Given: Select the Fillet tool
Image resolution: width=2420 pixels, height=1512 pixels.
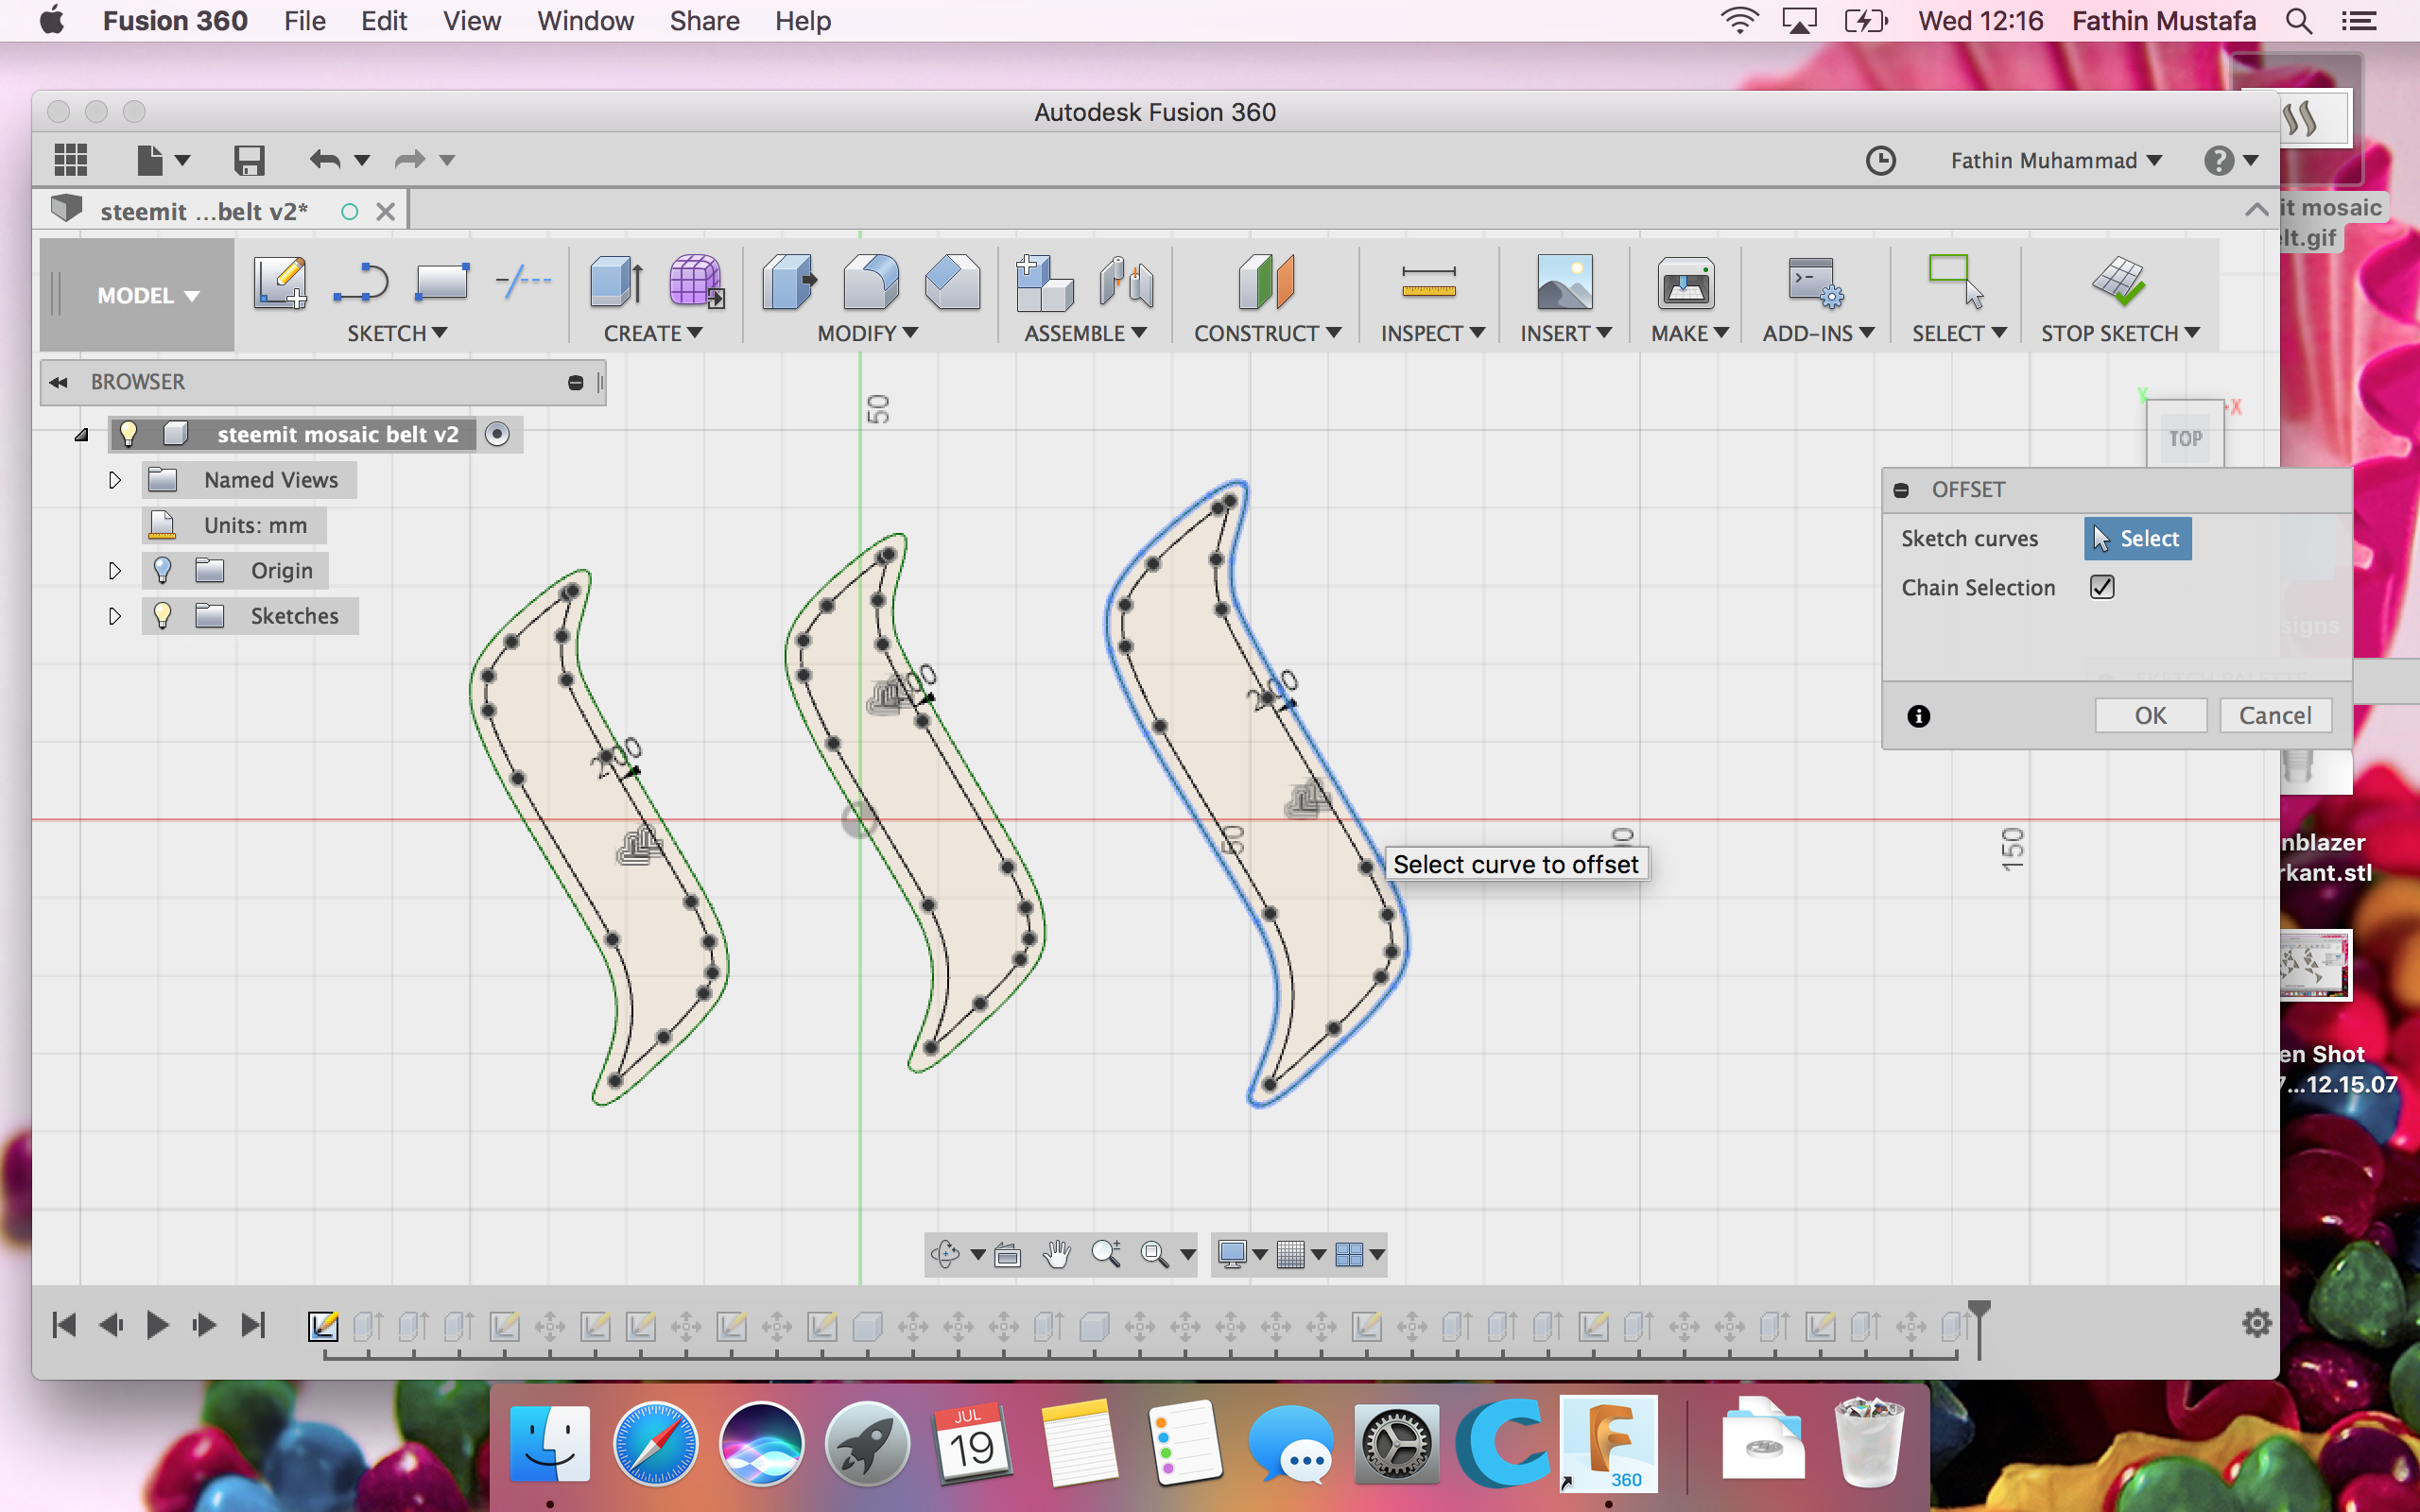Looking at the screenshot, I should click(x=871, y=282).
